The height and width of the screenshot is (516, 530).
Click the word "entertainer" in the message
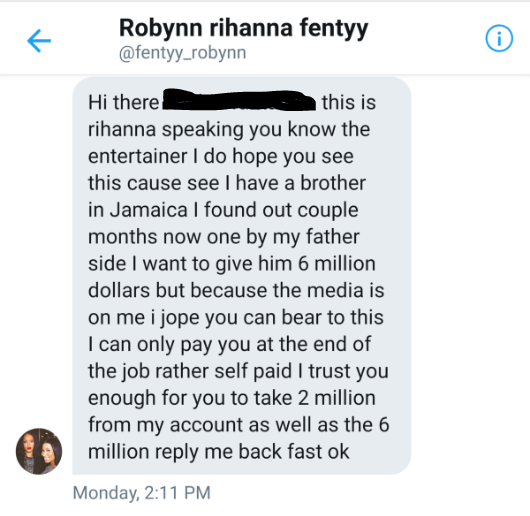(x=138, y=157)
